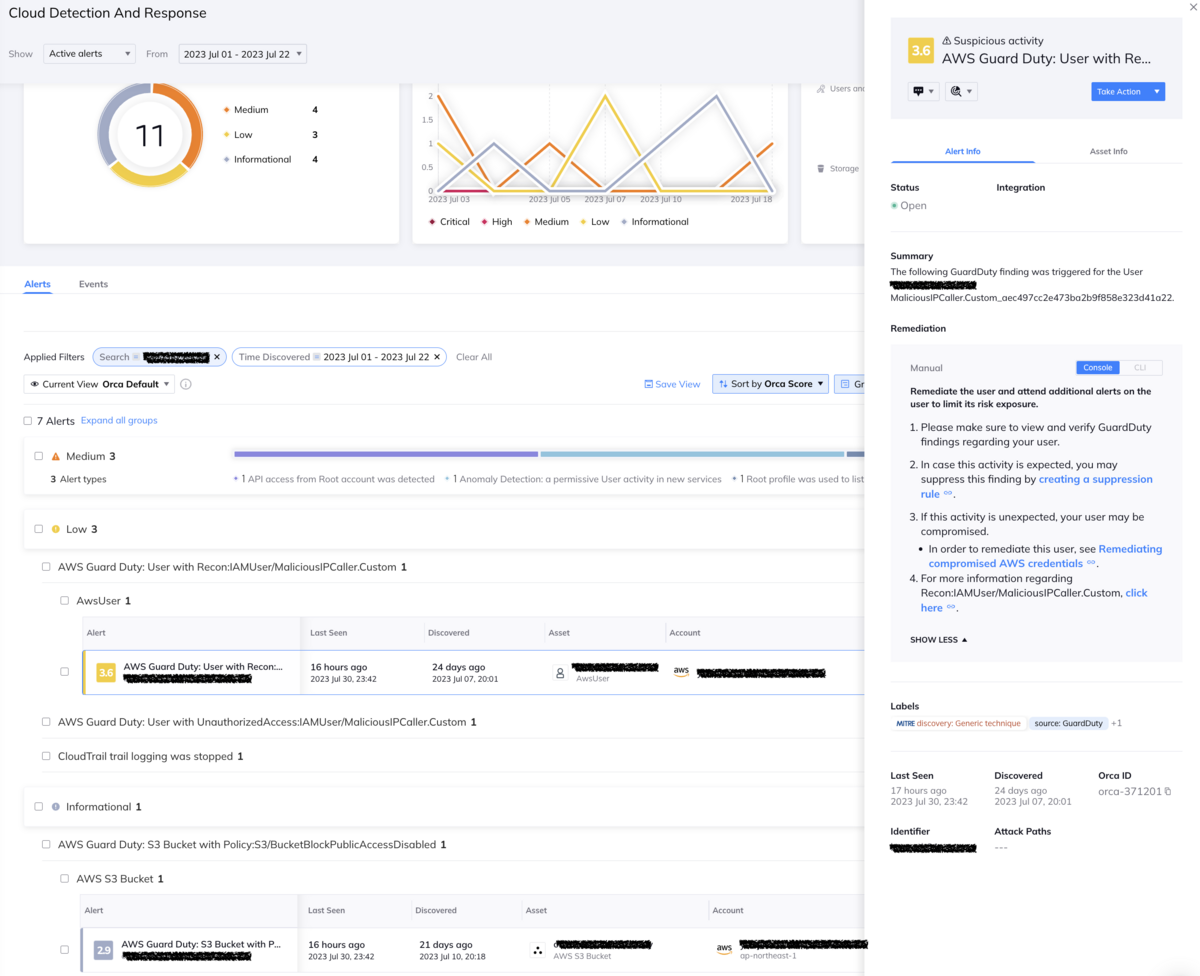
Task: Expand the +1 additional labels
Action: [1117, 723]
